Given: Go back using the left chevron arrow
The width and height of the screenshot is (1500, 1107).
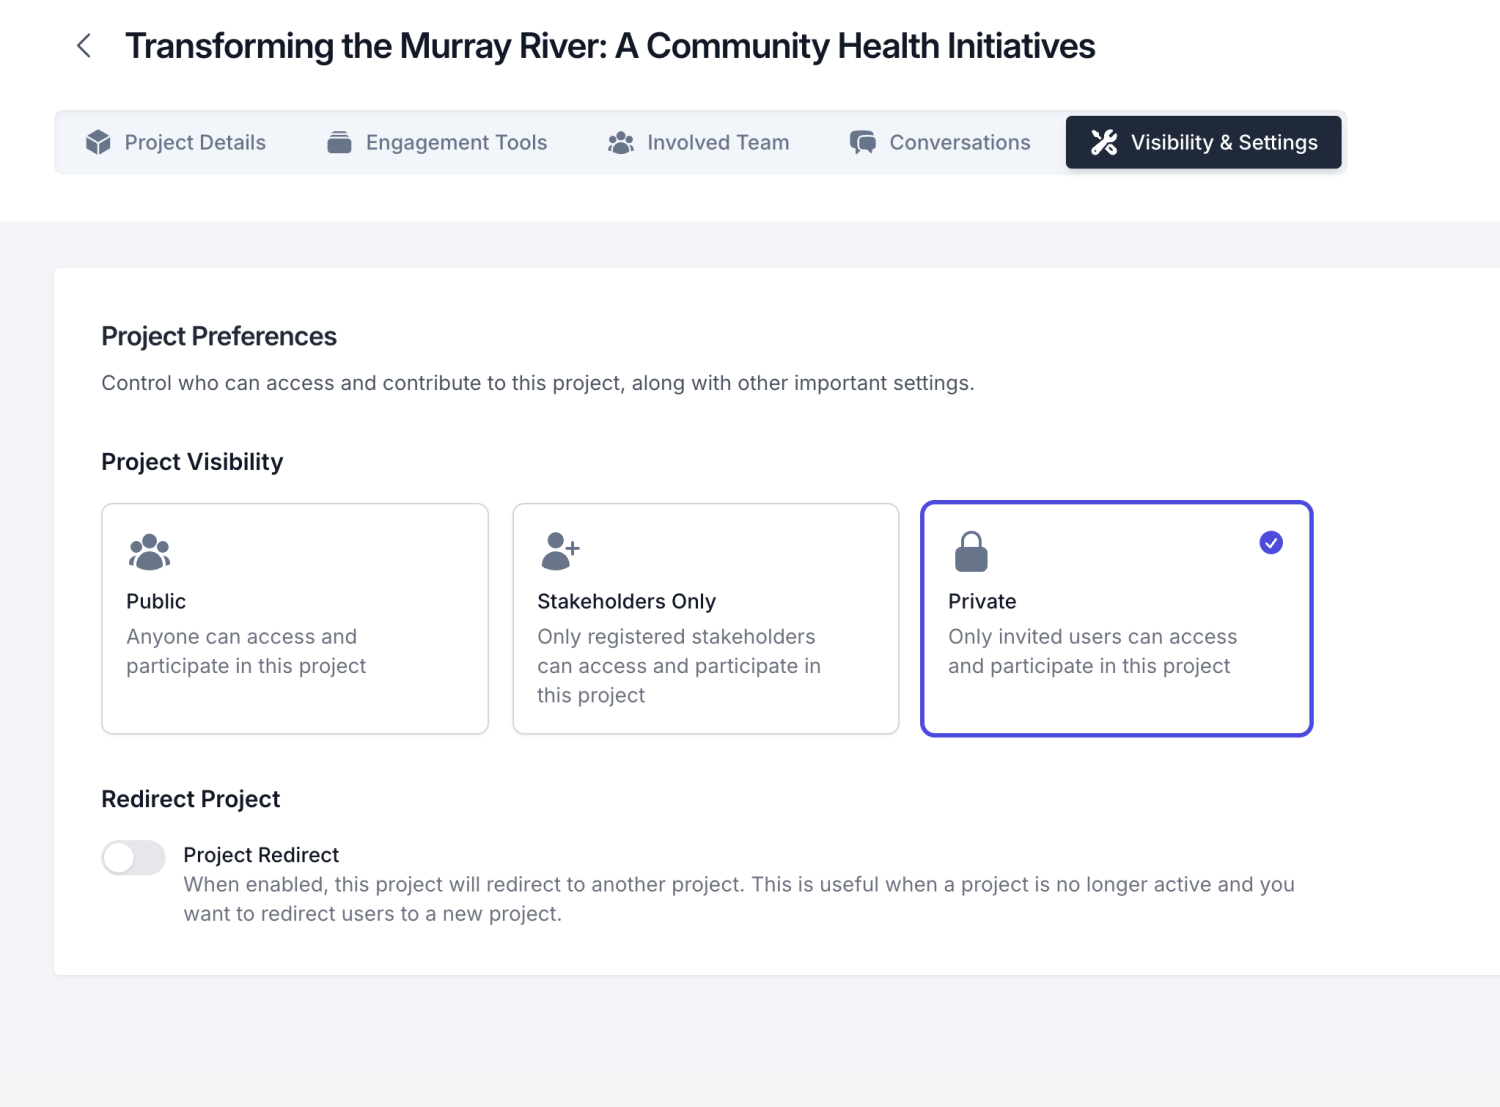Looking at the screenshot, I should point(84,46).
